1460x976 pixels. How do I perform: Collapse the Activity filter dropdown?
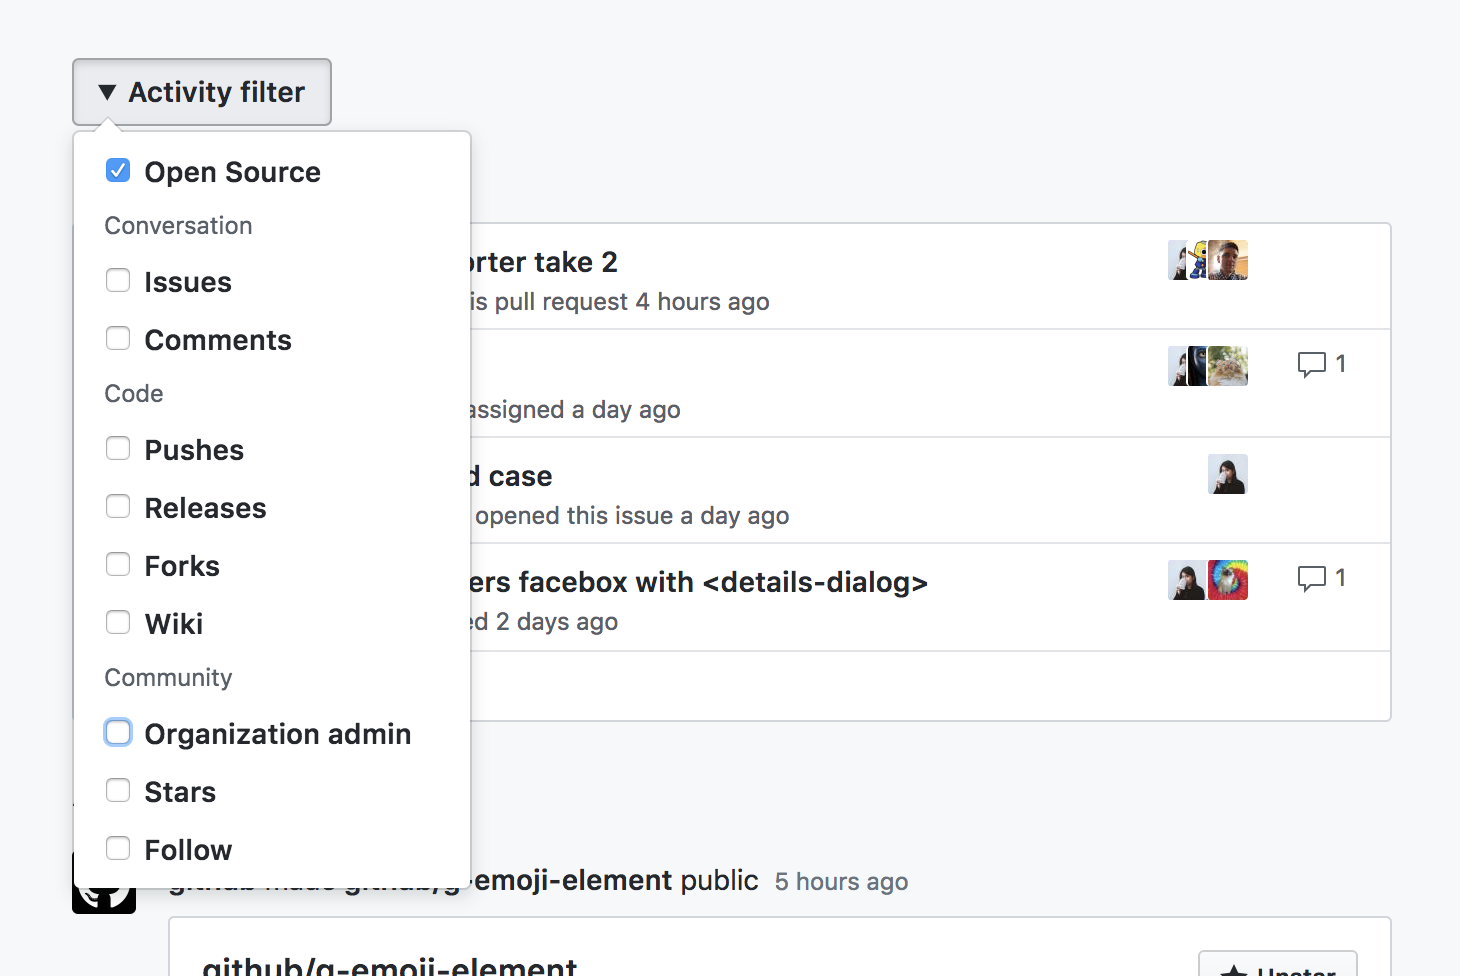tap(201, 91)
